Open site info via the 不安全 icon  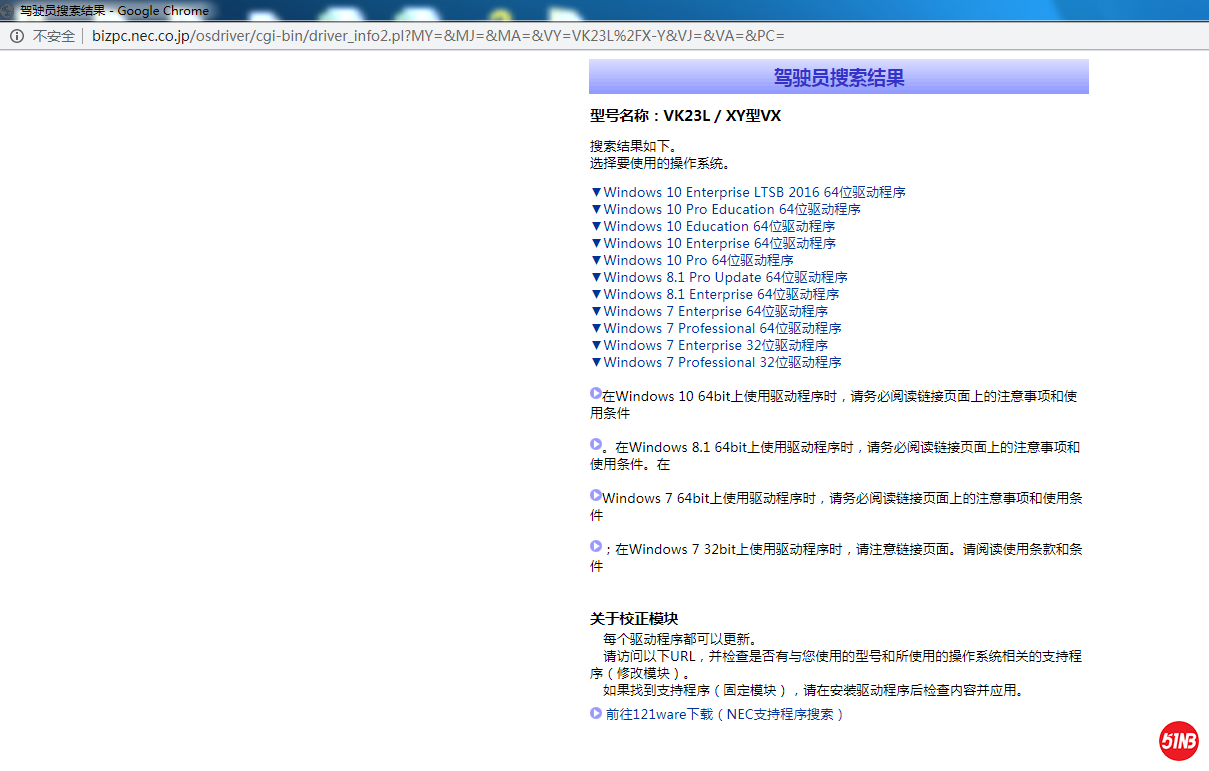(17, 36)
